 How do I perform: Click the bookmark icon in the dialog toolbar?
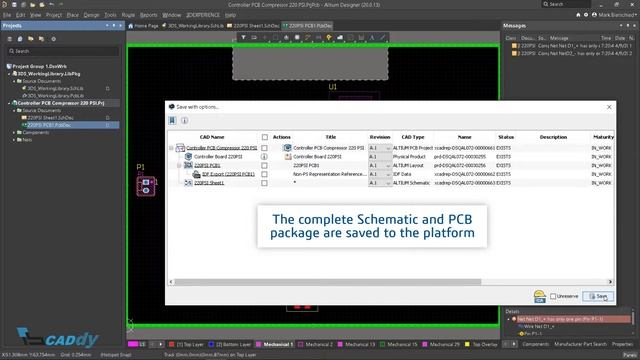click(x=172, y=120)
